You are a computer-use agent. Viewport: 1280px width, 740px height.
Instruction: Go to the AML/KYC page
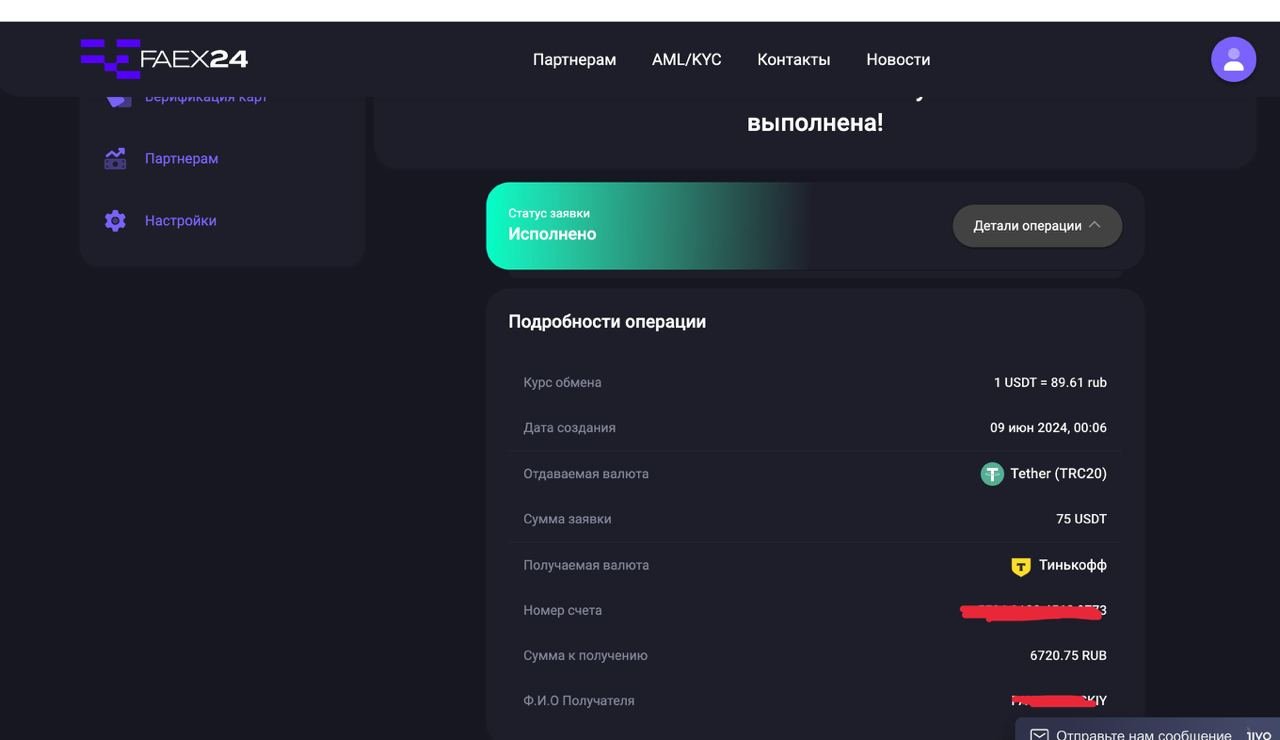pos(686,60)
